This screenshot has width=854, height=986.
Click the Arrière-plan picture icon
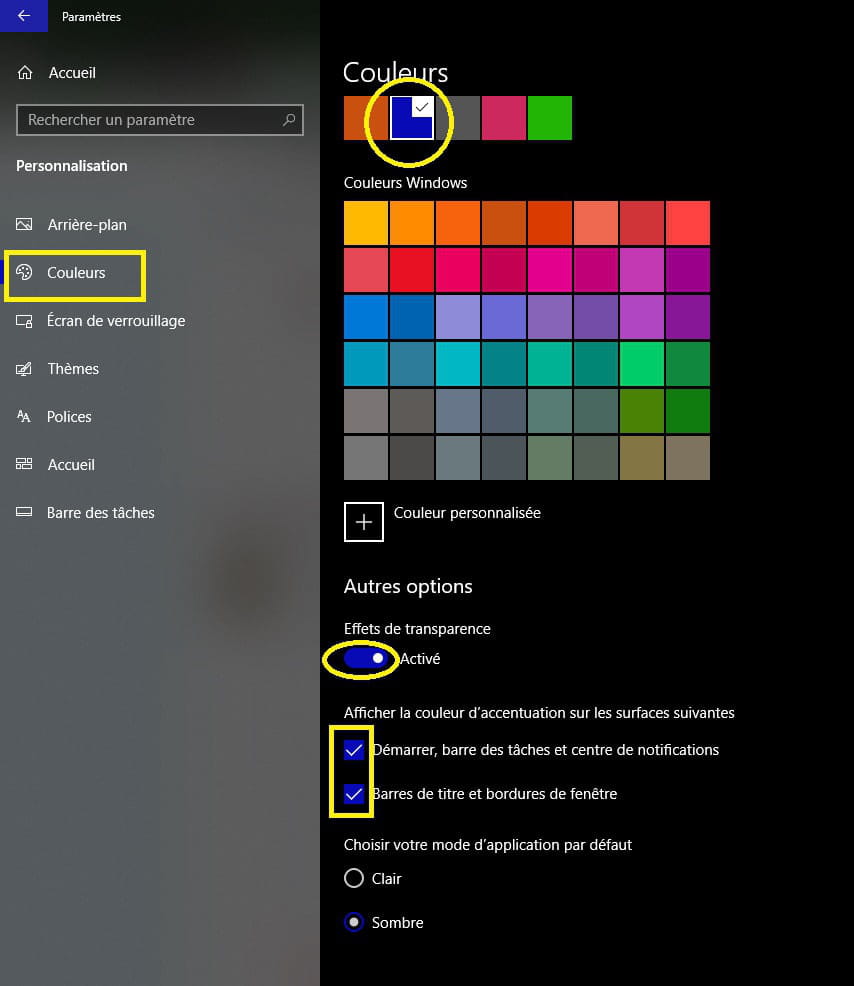(x=24, y=224)
